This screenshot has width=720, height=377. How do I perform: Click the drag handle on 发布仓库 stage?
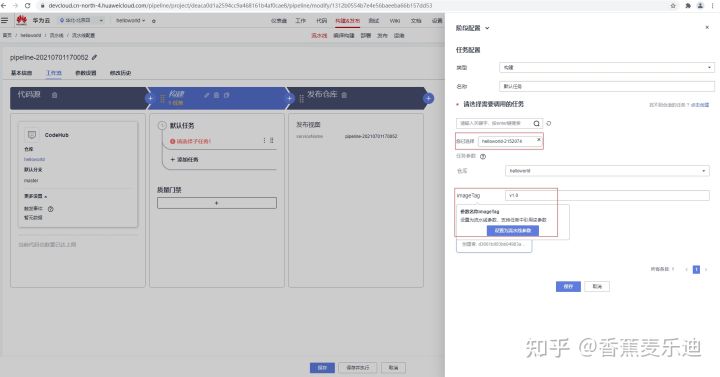[301, 98]
